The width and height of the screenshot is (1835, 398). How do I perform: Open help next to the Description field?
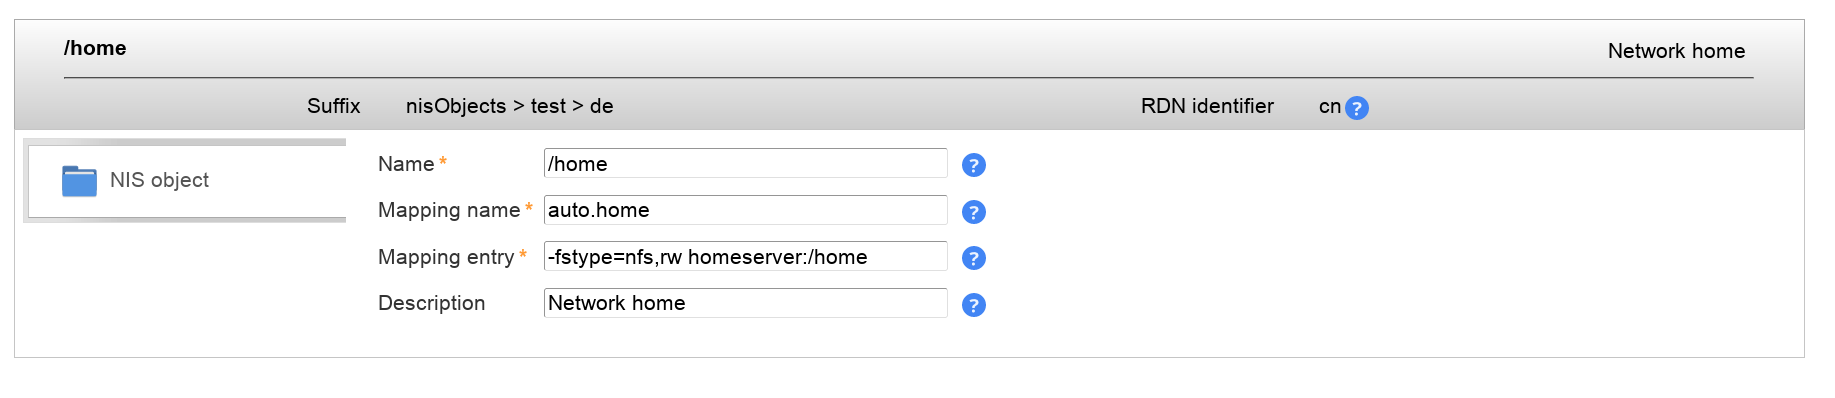tap(974, 305)
